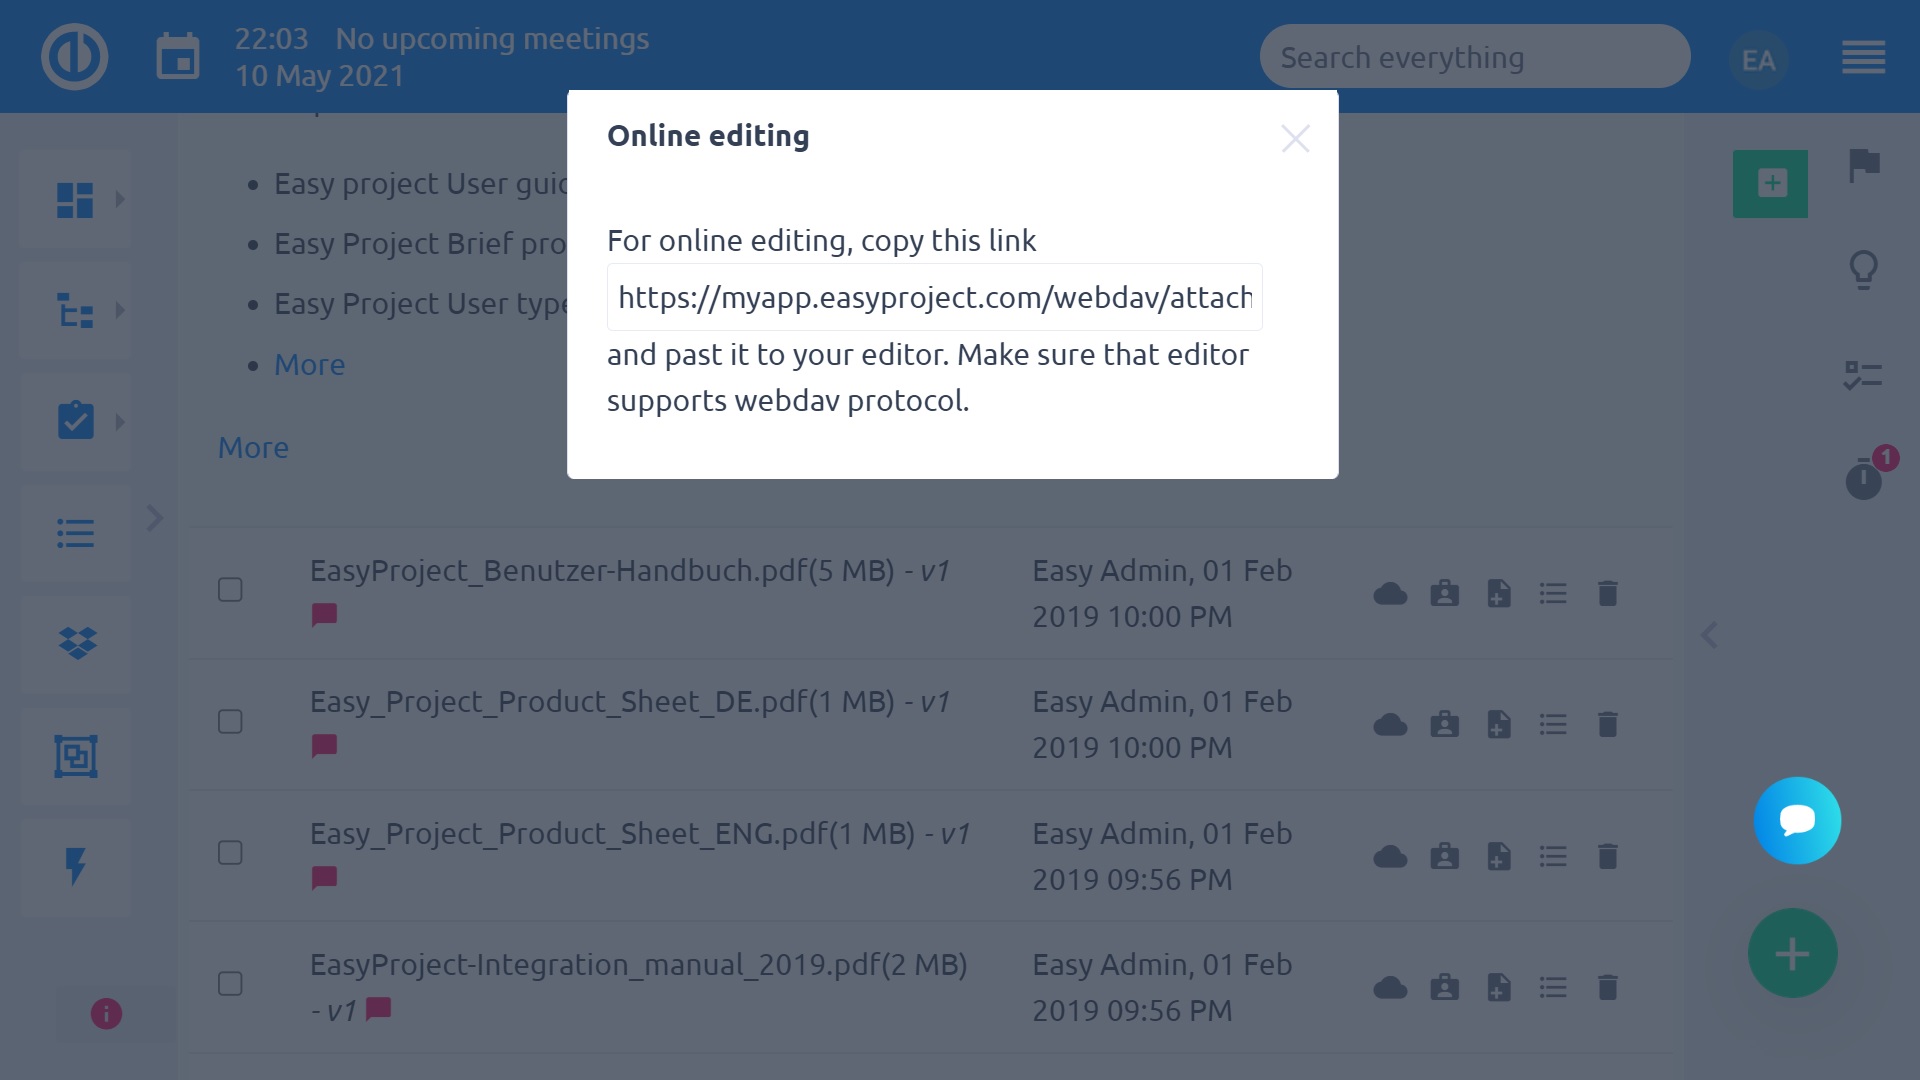Open the EA user avatar
Image resolution: width=1920 pixels, height=1080 pixels.
tap(1758, 60)
